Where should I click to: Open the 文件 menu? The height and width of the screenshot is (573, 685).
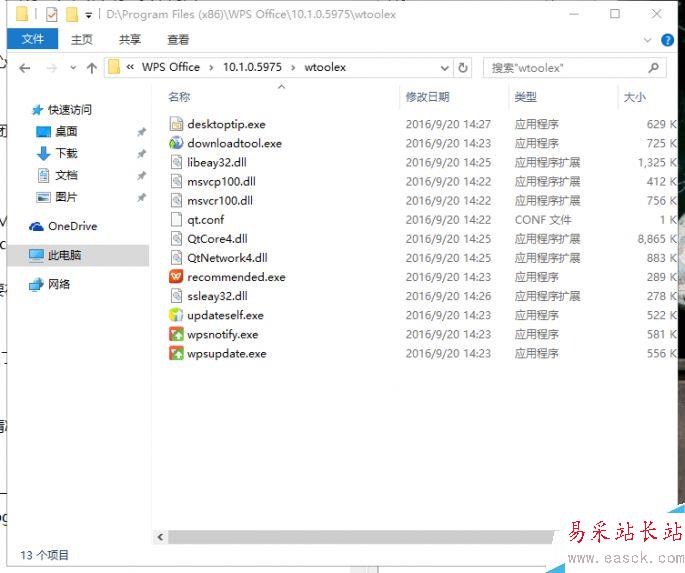(33, 39)
